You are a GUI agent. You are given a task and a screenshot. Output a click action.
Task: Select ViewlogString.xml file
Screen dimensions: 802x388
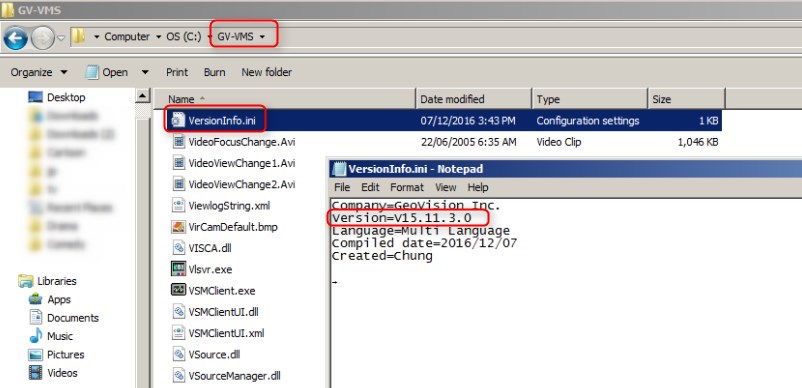coord(229,206)
